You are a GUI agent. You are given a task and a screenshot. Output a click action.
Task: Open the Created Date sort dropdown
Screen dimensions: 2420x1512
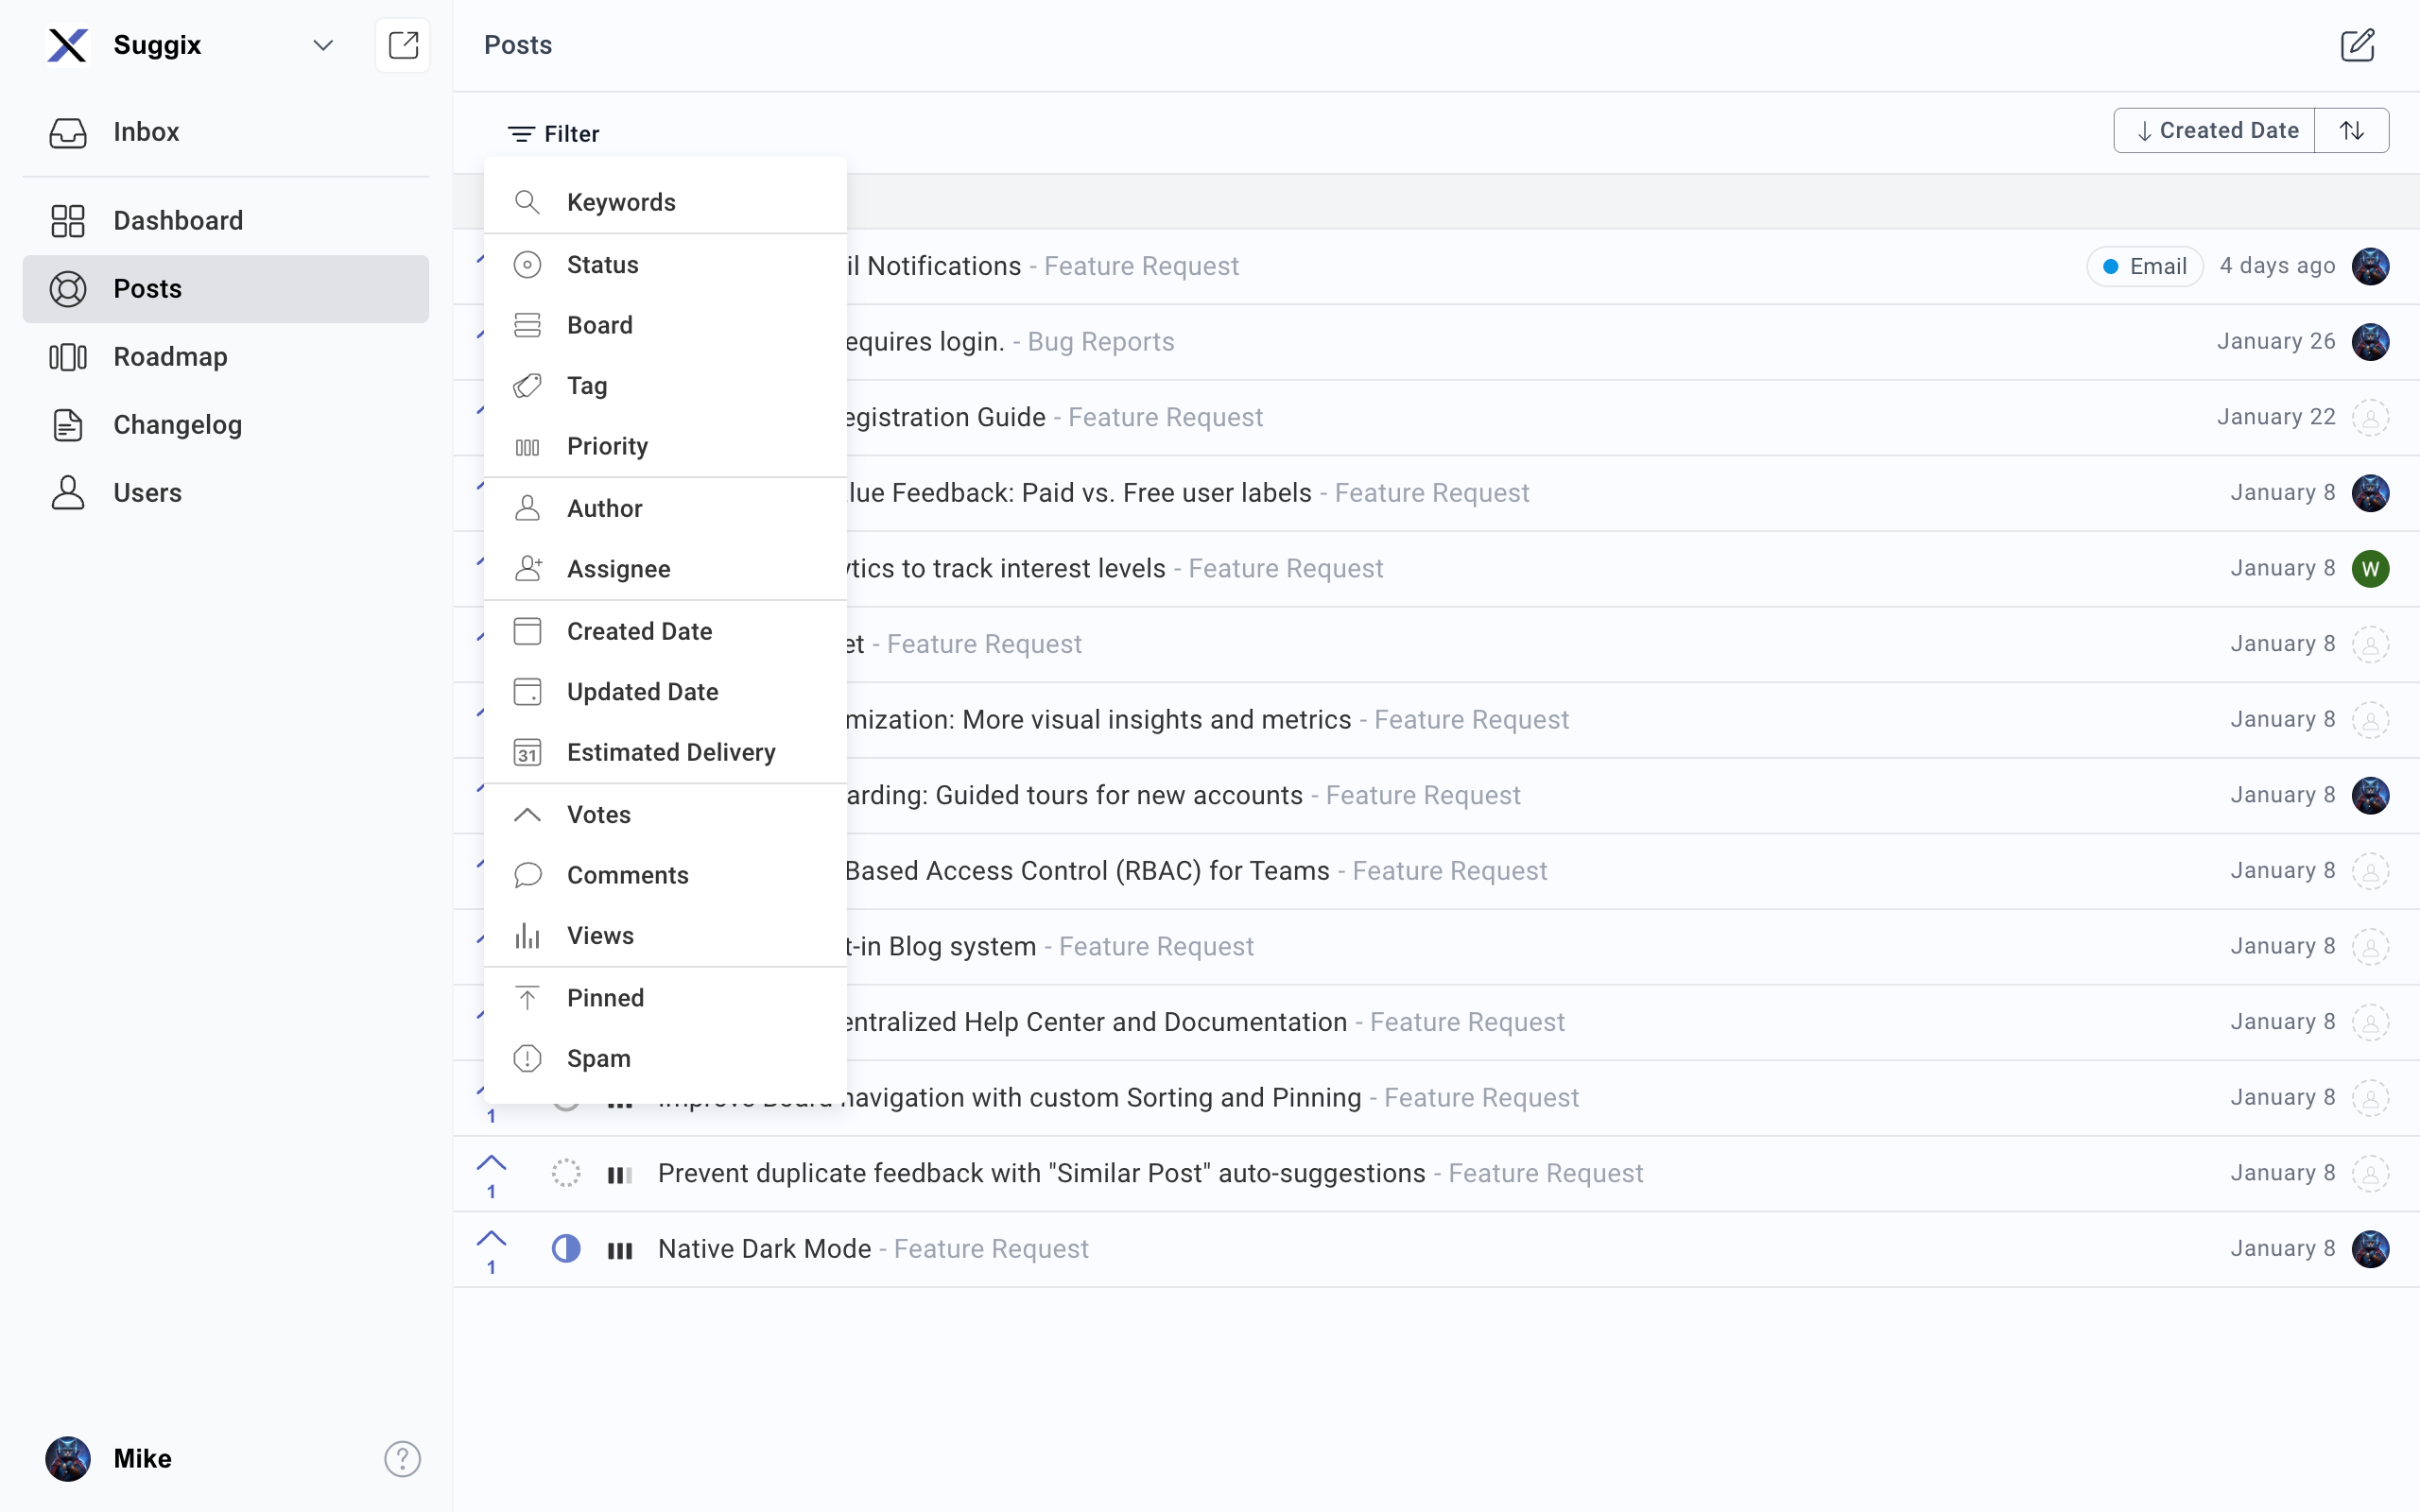[2215, 131]
